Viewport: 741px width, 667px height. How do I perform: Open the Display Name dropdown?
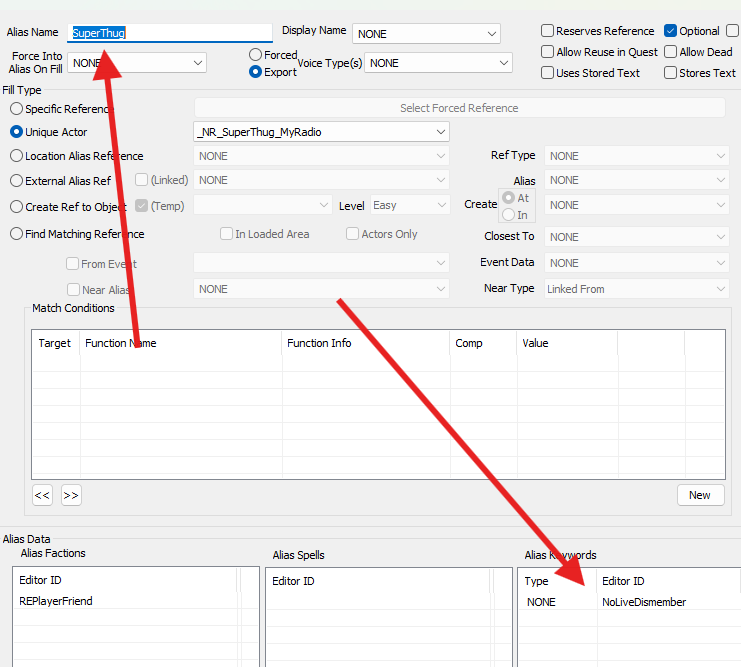click(x=426, y=34)
